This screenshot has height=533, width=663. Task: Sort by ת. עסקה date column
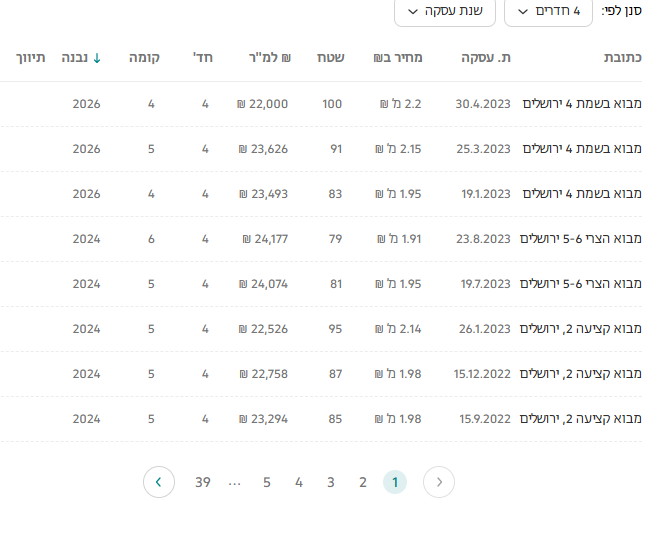486,58
